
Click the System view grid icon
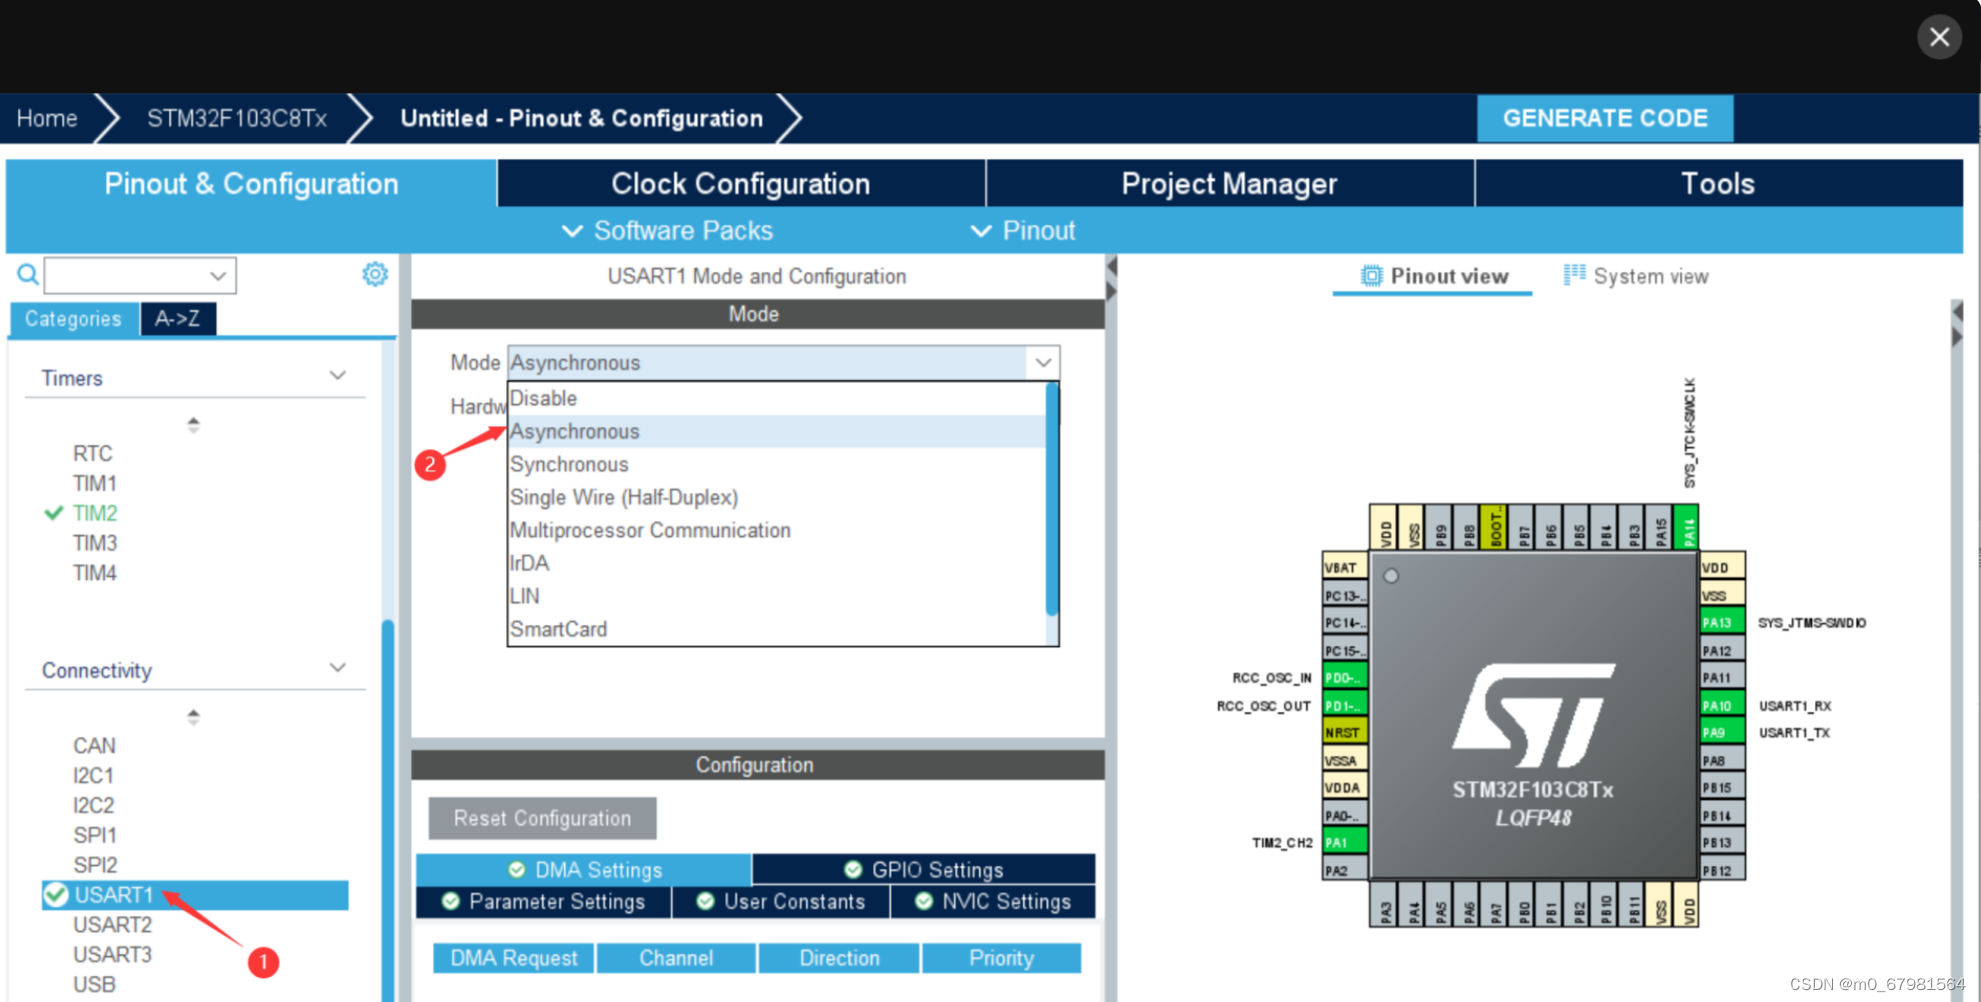pyautogui.click(x=1575, y=275)
